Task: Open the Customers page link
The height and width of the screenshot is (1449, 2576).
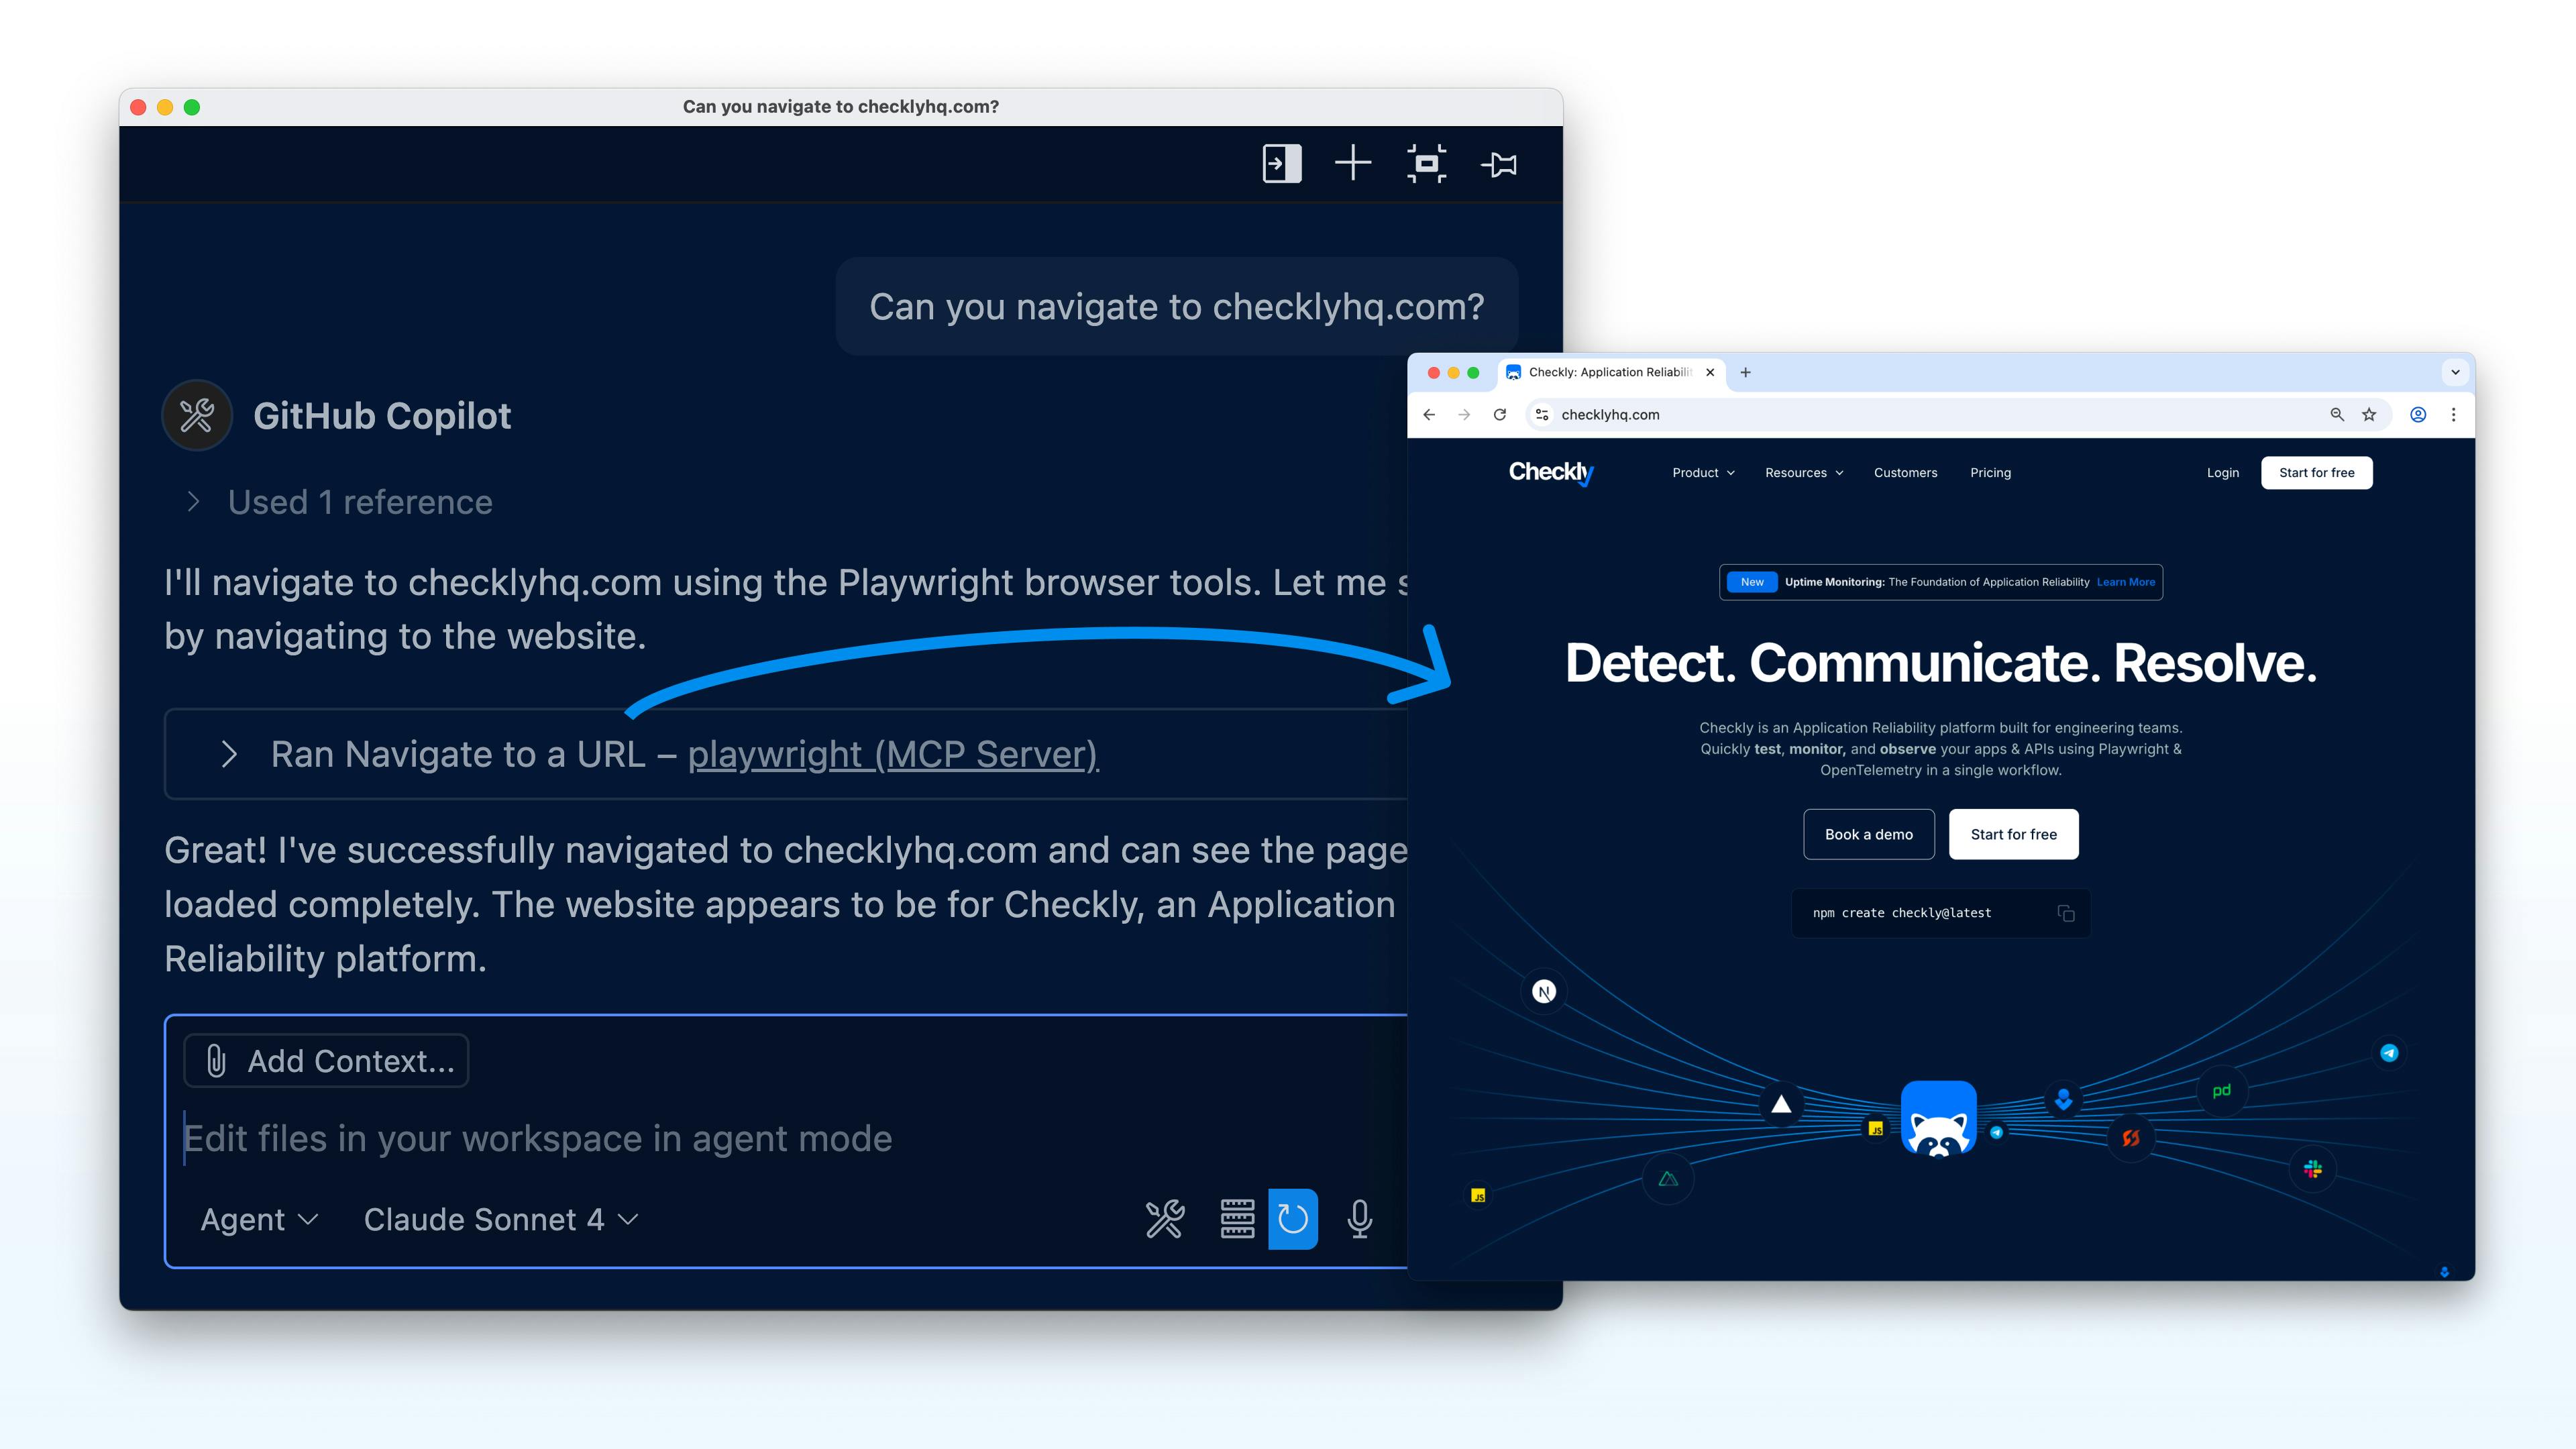Action: [1905, 473]
